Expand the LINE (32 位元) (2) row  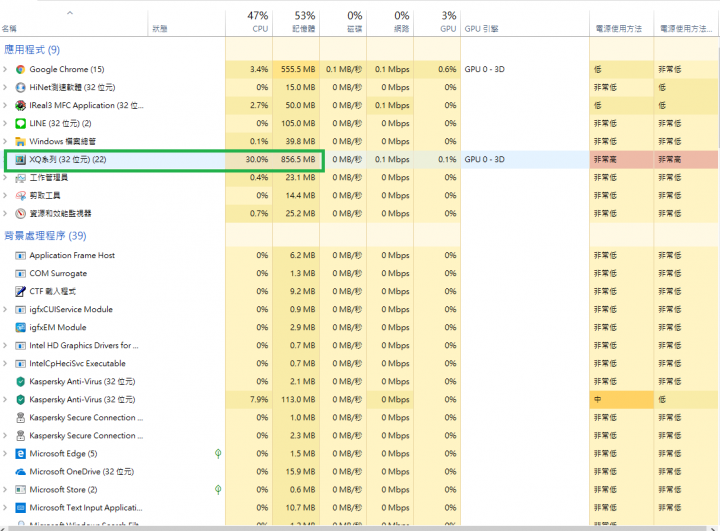(x=5, y=123)
